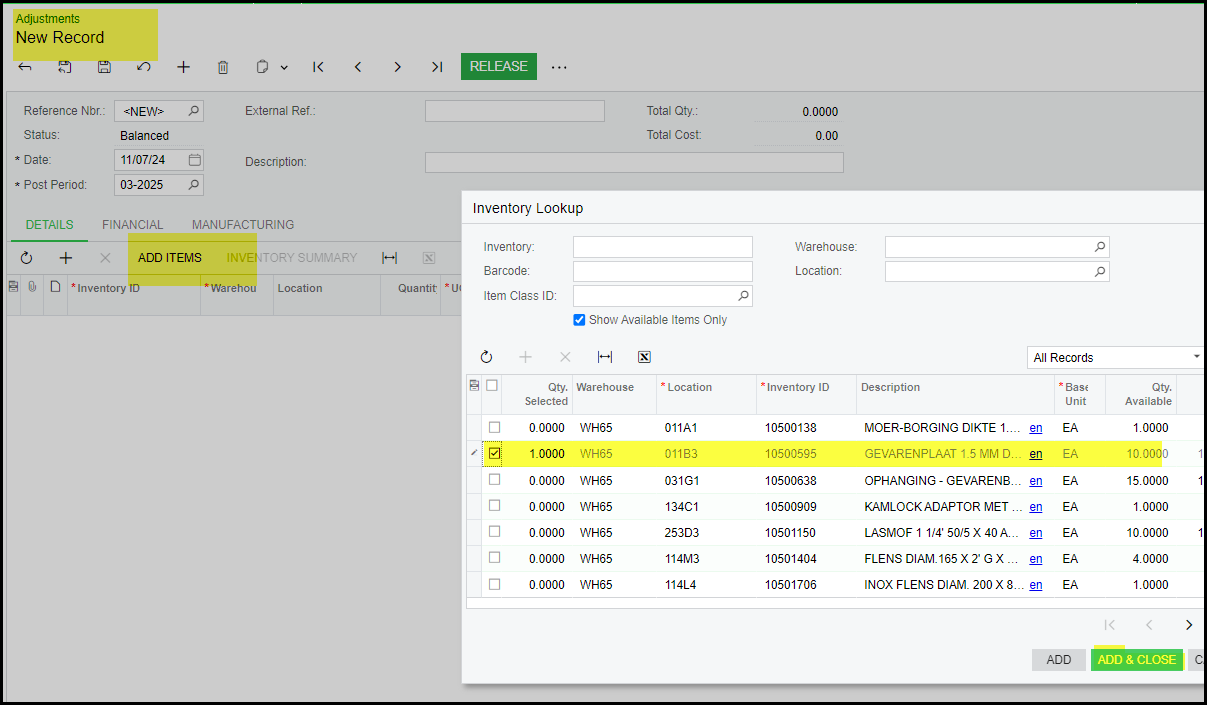Click the Add New Record plus icon
Viewport: 1207px width, 705px height.
point(183,67)
